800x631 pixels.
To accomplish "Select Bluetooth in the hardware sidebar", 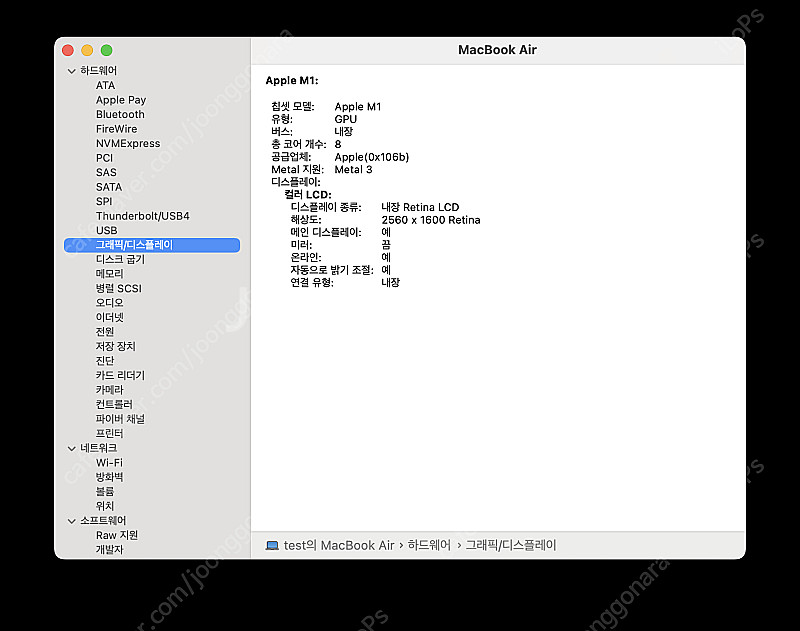I will [120, 114].
